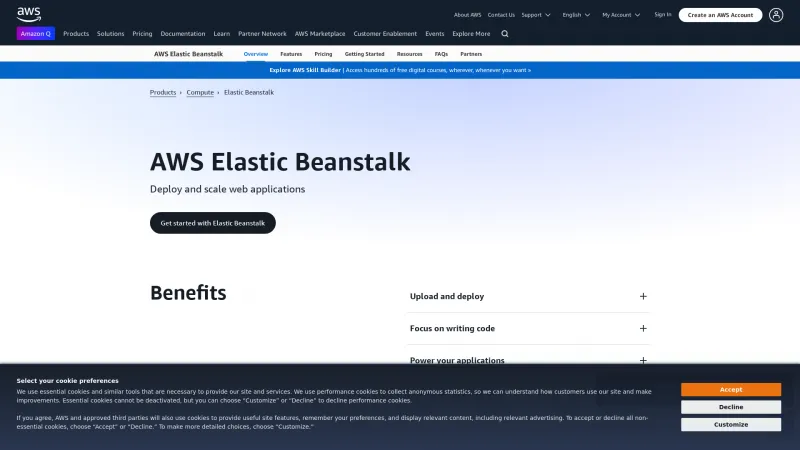Expand the Focus on writing code section
Screen dimensions: 800x450
tap(529, 329)
